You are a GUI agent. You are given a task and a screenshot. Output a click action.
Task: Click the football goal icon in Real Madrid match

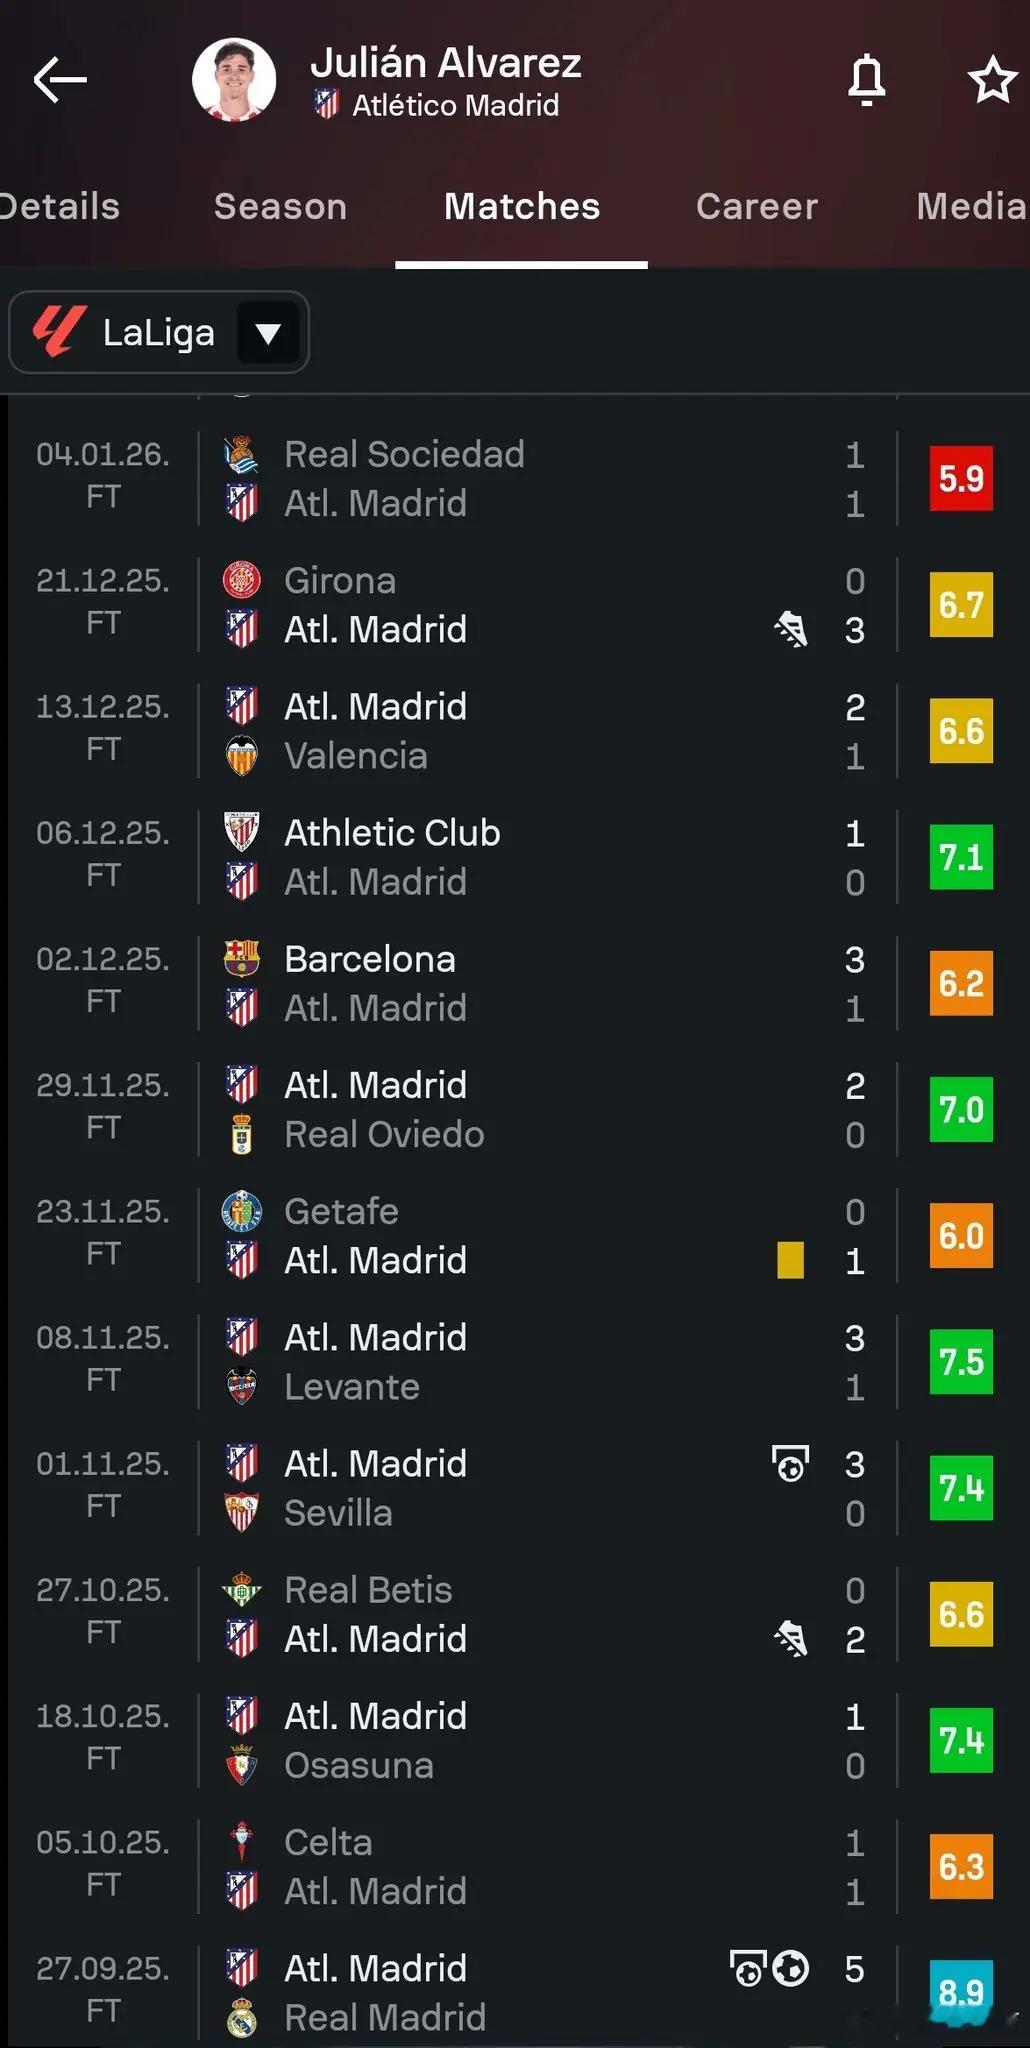point(790,1968)
